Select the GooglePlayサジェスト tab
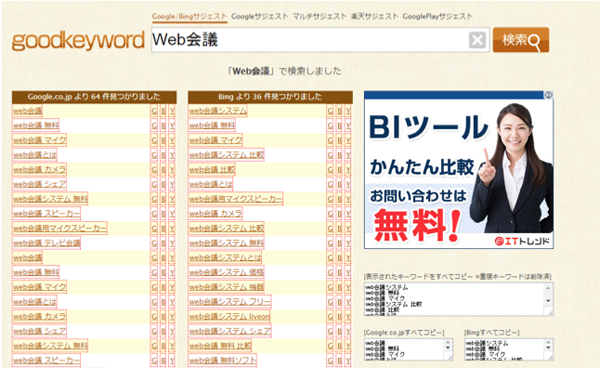600x368 pixels. 437,16
